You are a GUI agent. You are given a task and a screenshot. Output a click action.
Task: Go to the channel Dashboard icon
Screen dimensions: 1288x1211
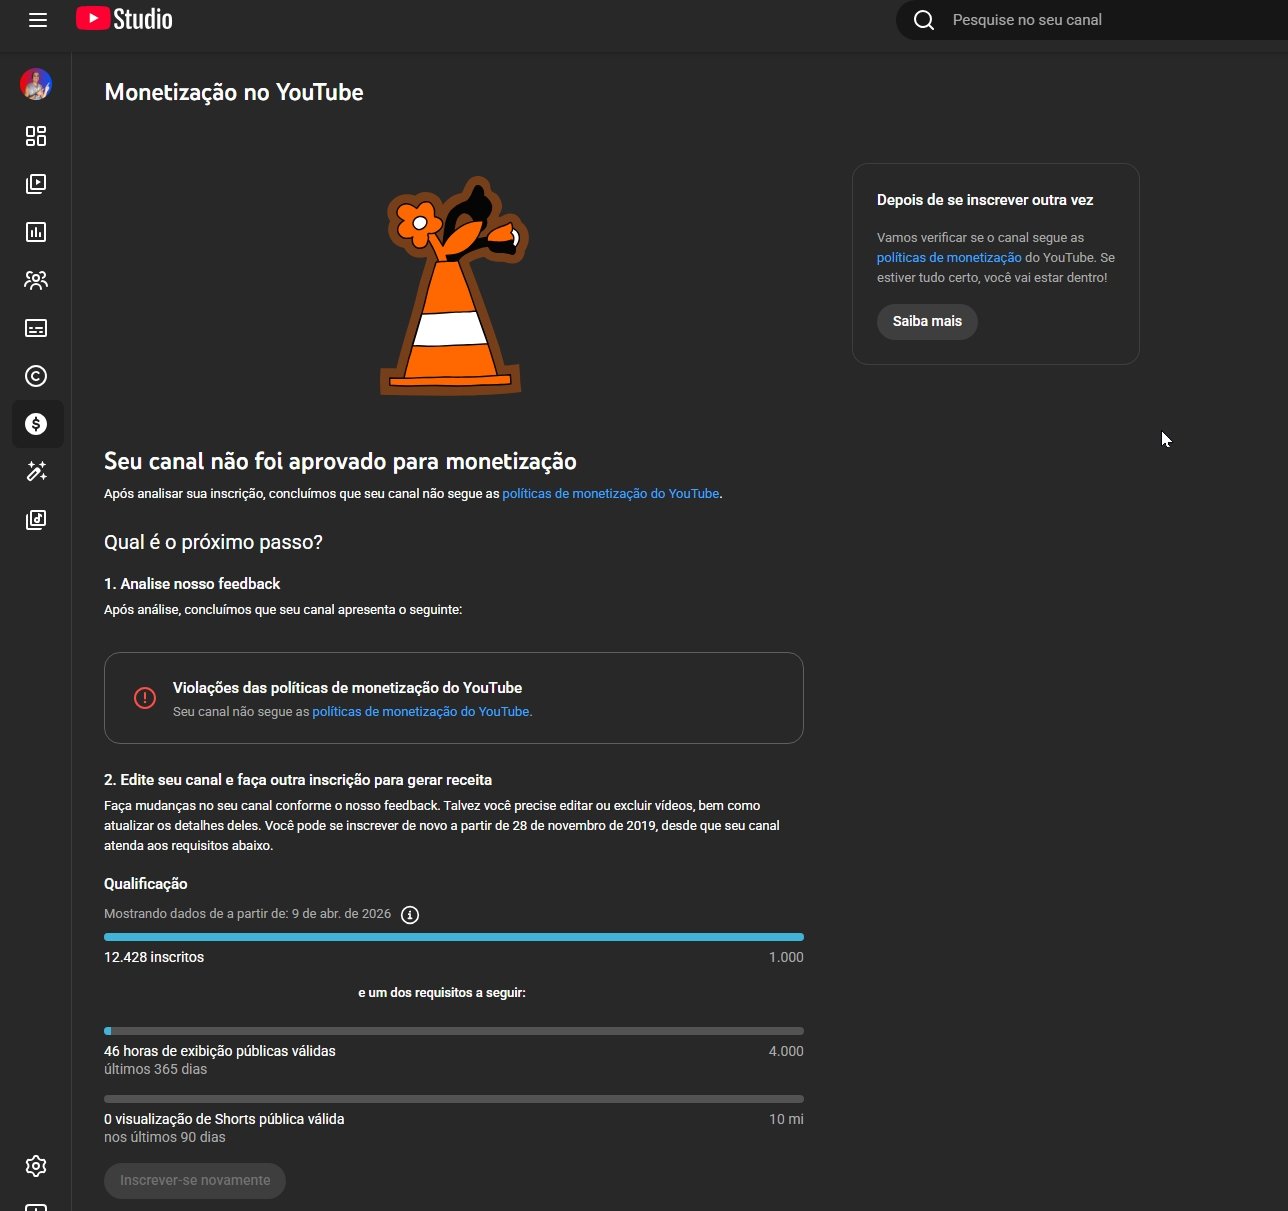coord(36,136)
